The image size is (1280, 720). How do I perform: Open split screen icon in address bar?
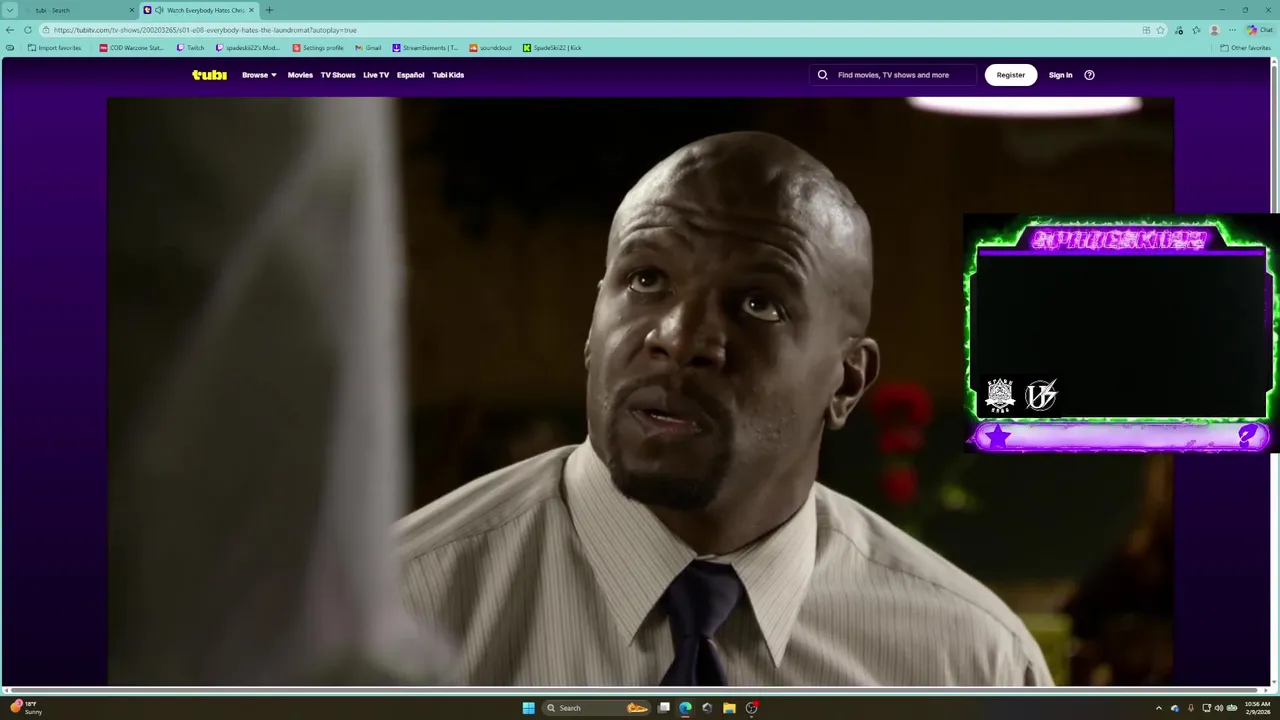[1146, 30]
